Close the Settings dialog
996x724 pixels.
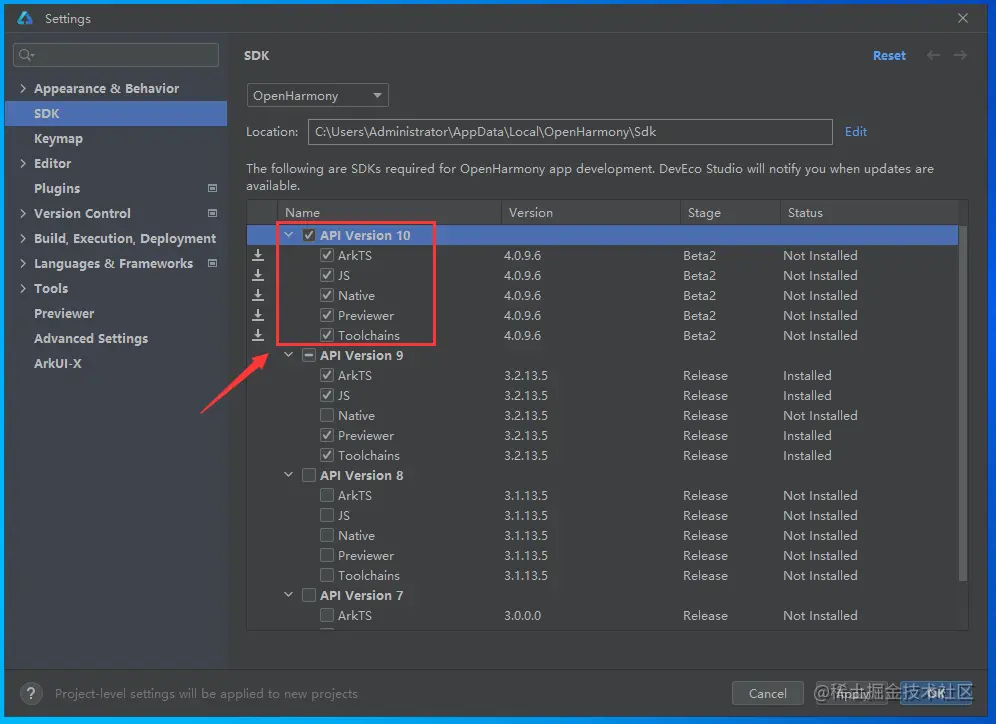963,18
